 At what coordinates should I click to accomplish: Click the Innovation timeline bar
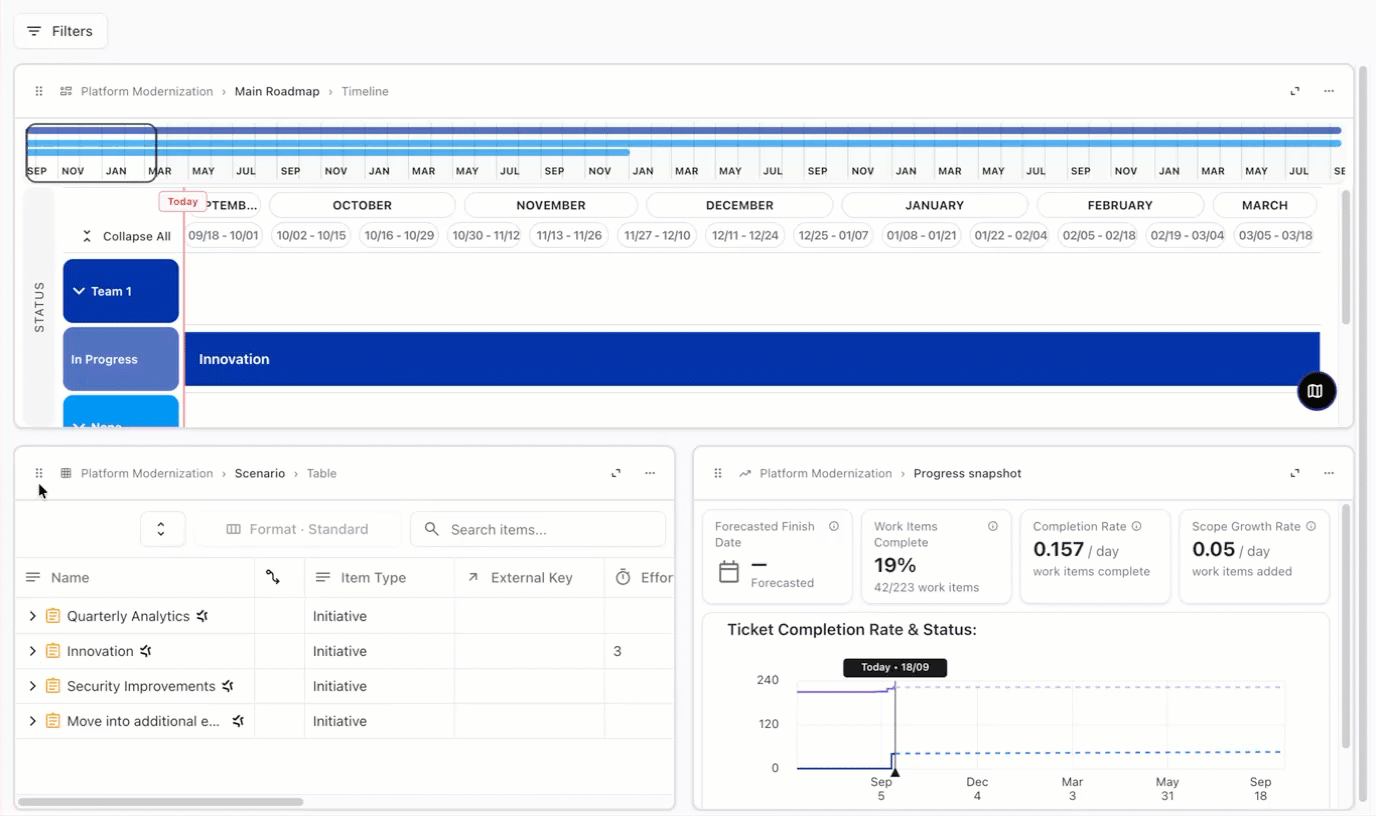[752, 359]
